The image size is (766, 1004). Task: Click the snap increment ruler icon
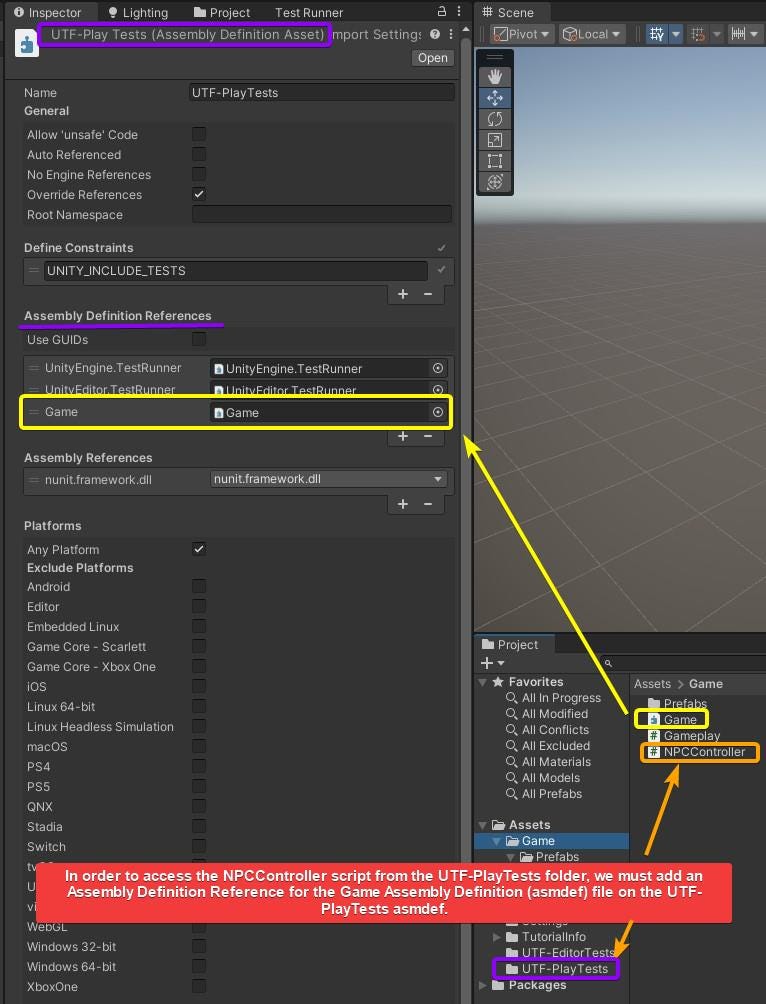tap(738, 34)
